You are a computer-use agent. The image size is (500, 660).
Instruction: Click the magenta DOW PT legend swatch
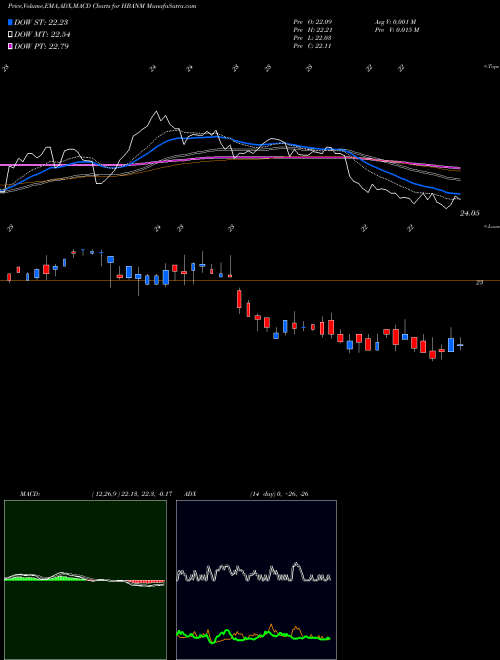coord(10,46)
